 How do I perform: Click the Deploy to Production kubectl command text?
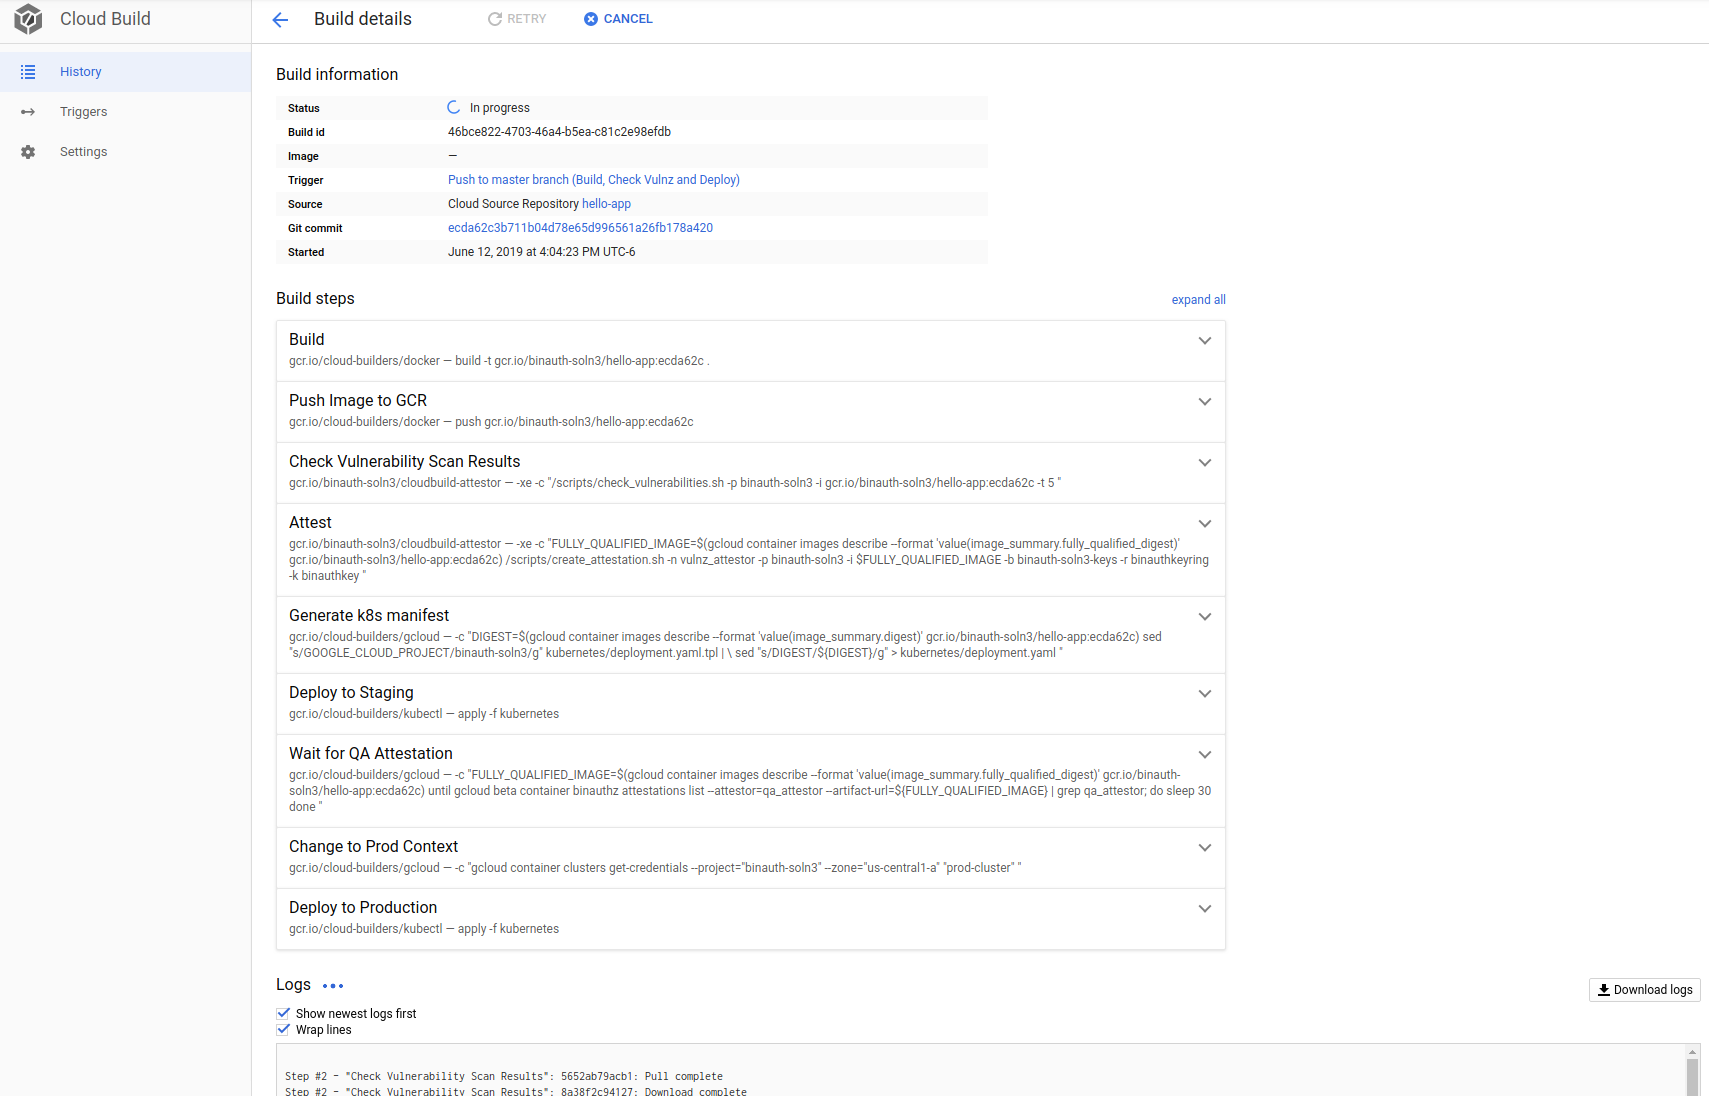(x=424, y=929)
